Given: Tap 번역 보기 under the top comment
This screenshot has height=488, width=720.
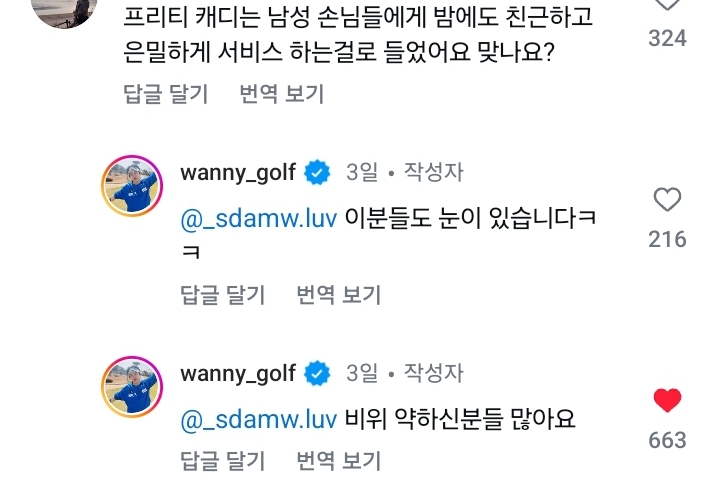Looking at the screenshot, I should click(x=282, y=94).
